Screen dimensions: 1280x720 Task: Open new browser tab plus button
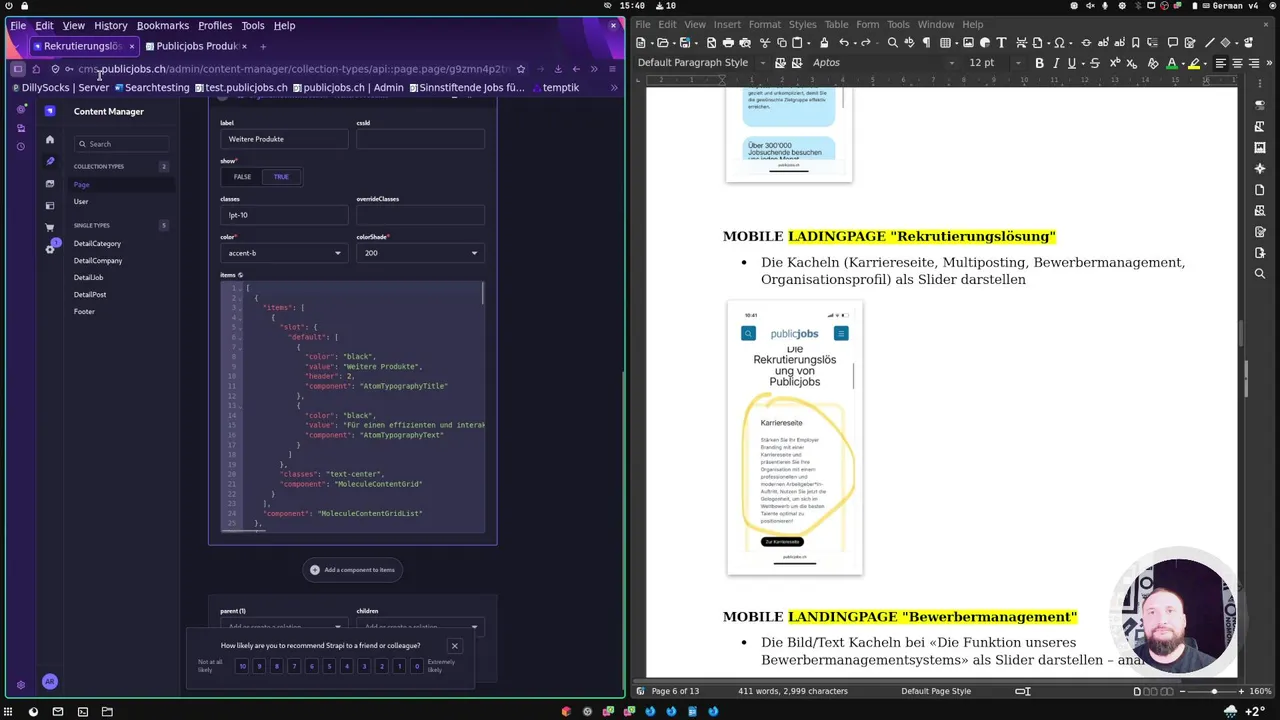(263, 46)
